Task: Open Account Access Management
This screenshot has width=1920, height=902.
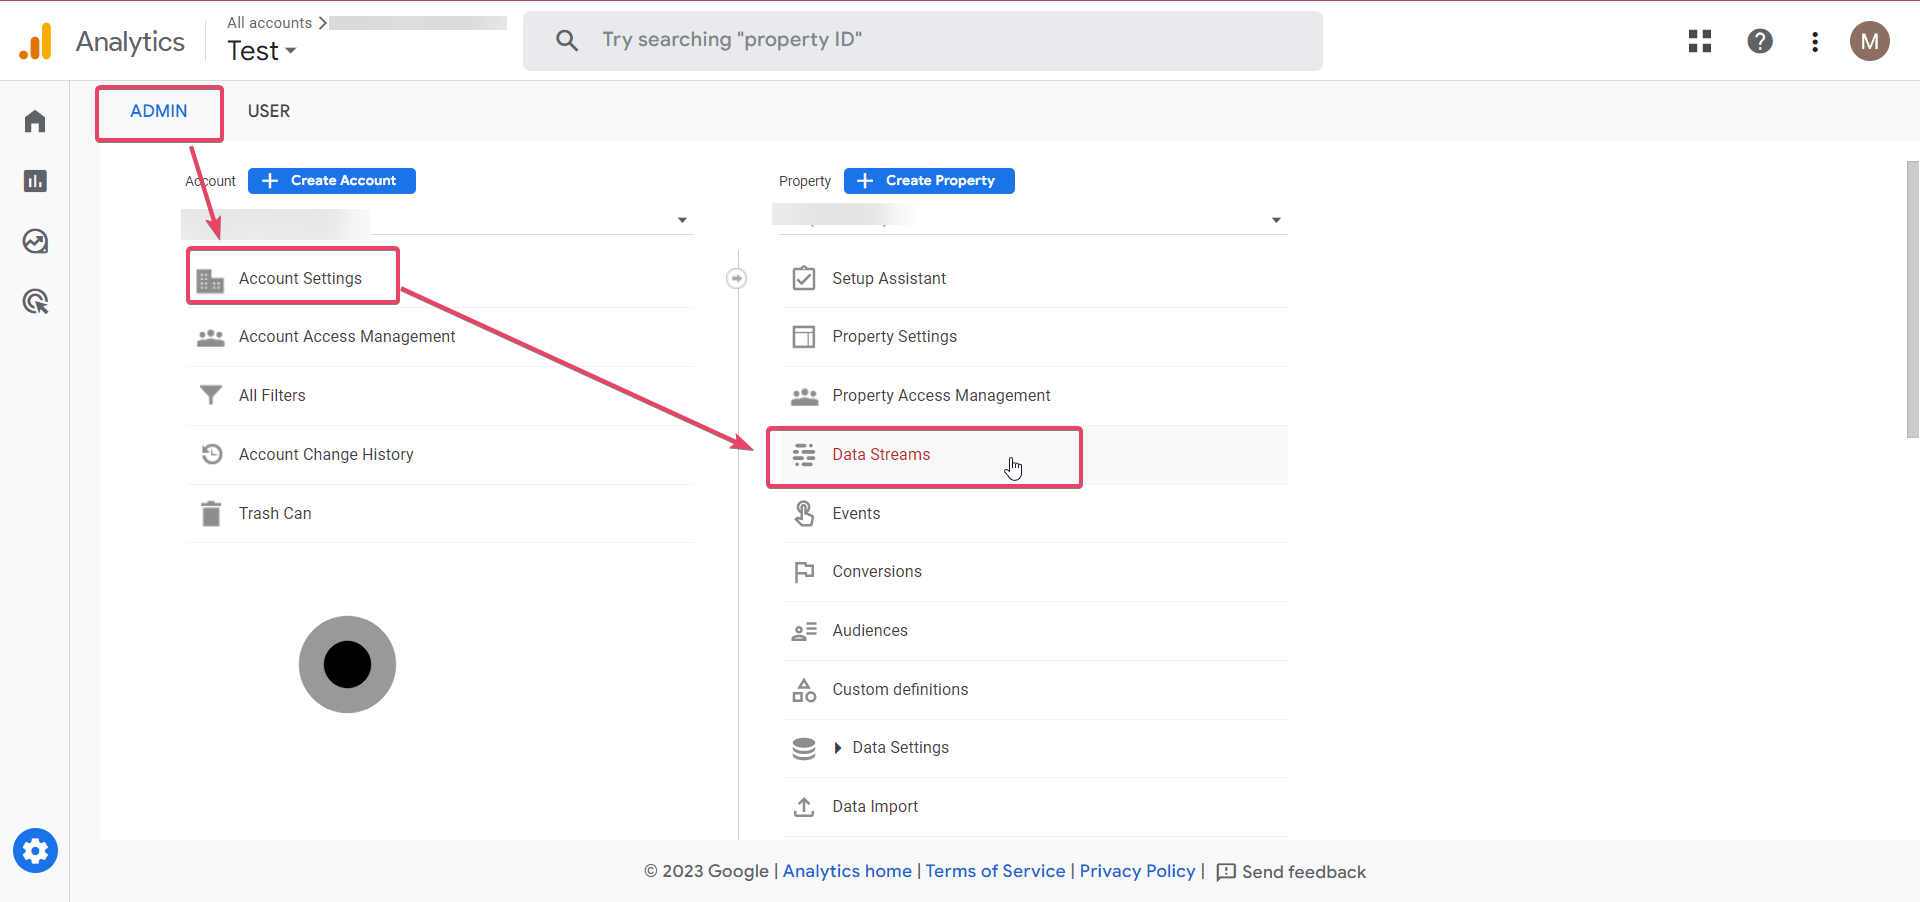Action: [x=440, y=337]
